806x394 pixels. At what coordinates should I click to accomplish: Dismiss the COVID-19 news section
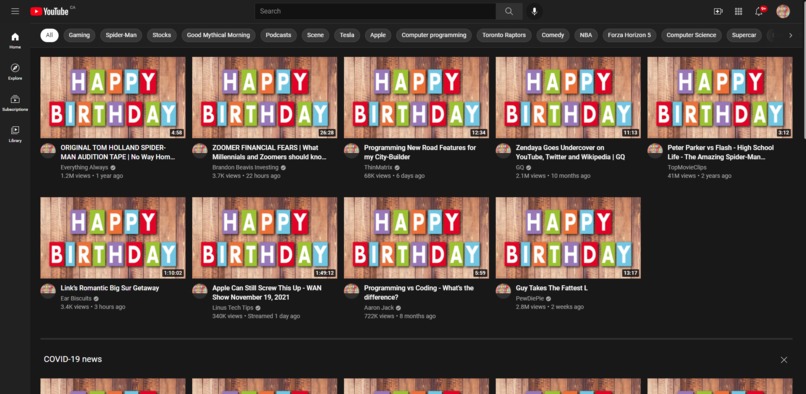783,360
